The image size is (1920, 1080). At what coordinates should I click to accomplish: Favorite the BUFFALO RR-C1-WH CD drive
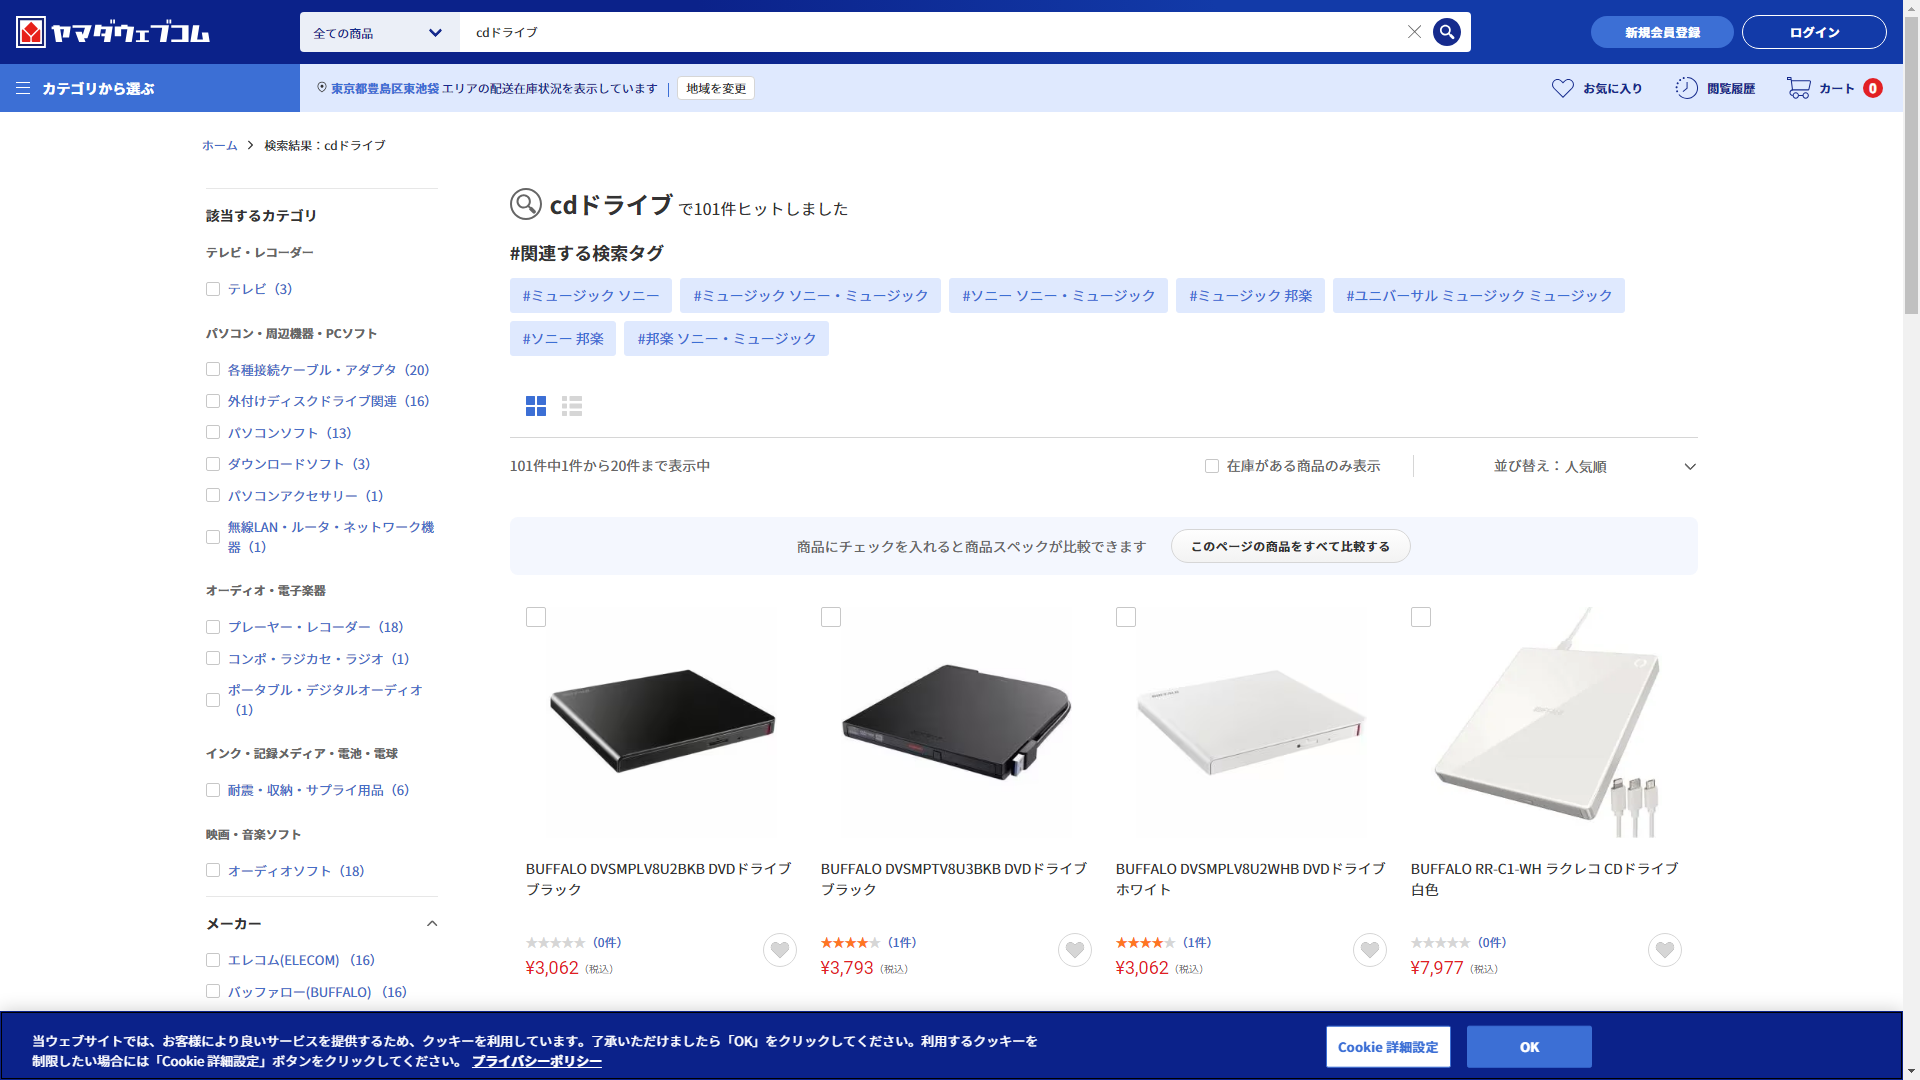tap(1664, 950)
